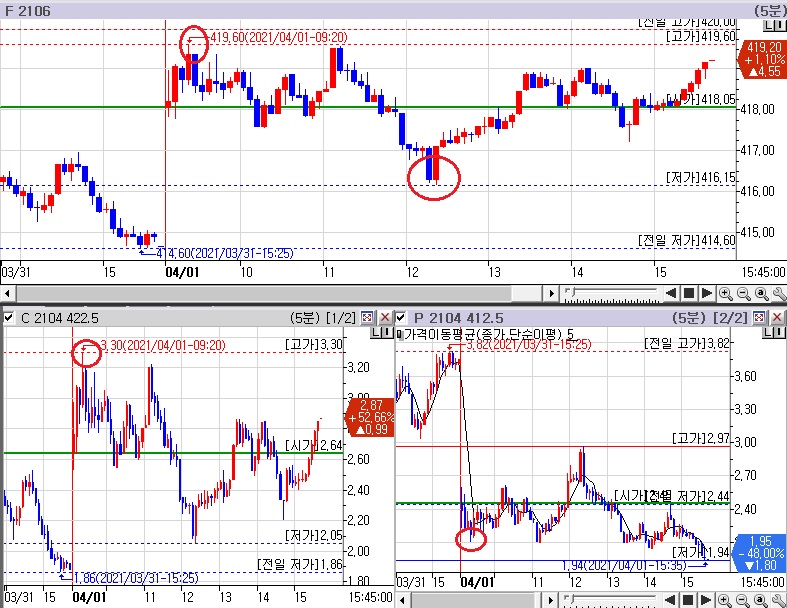The image size is (787, 608).
Task: Step P 2104 chart playback backward
Action: (x=671, y=600)
